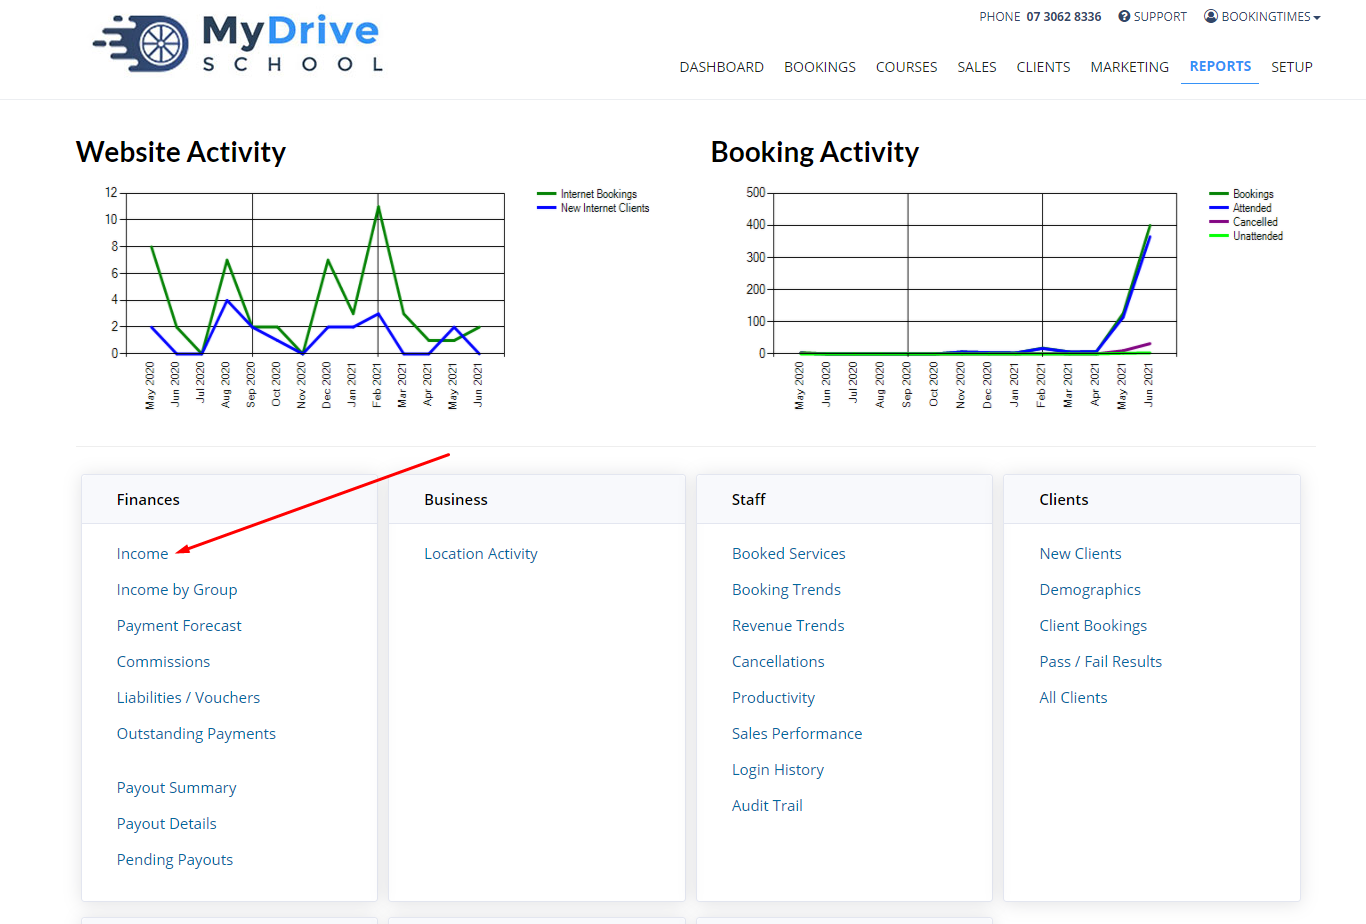Open the Cancellations report
The width and height of the screenshot is (1366, 924).
[778, 662]
